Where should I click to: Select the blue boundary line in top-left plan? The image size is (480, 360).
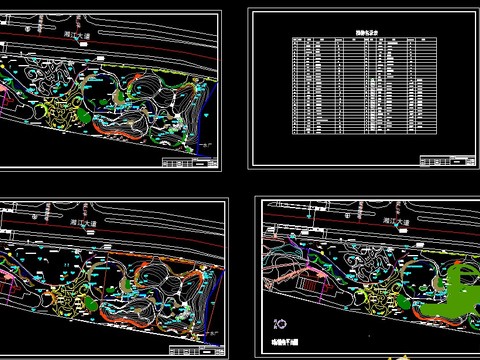206,120
